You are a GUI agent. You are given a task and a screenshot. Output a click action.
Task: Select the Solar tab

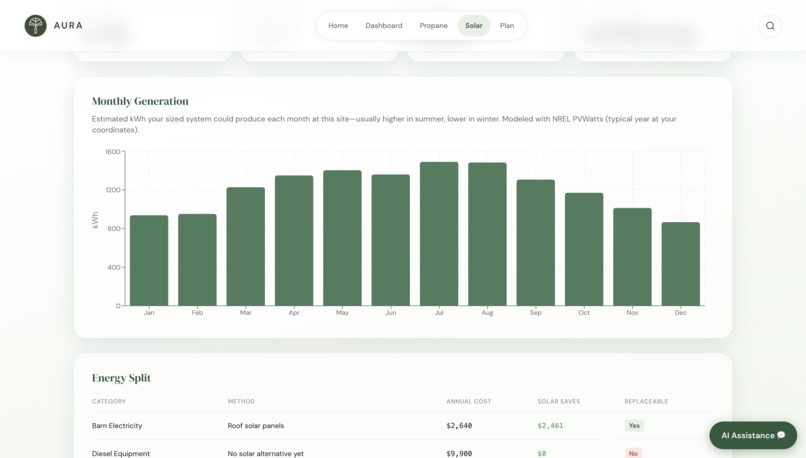point(474,26)
